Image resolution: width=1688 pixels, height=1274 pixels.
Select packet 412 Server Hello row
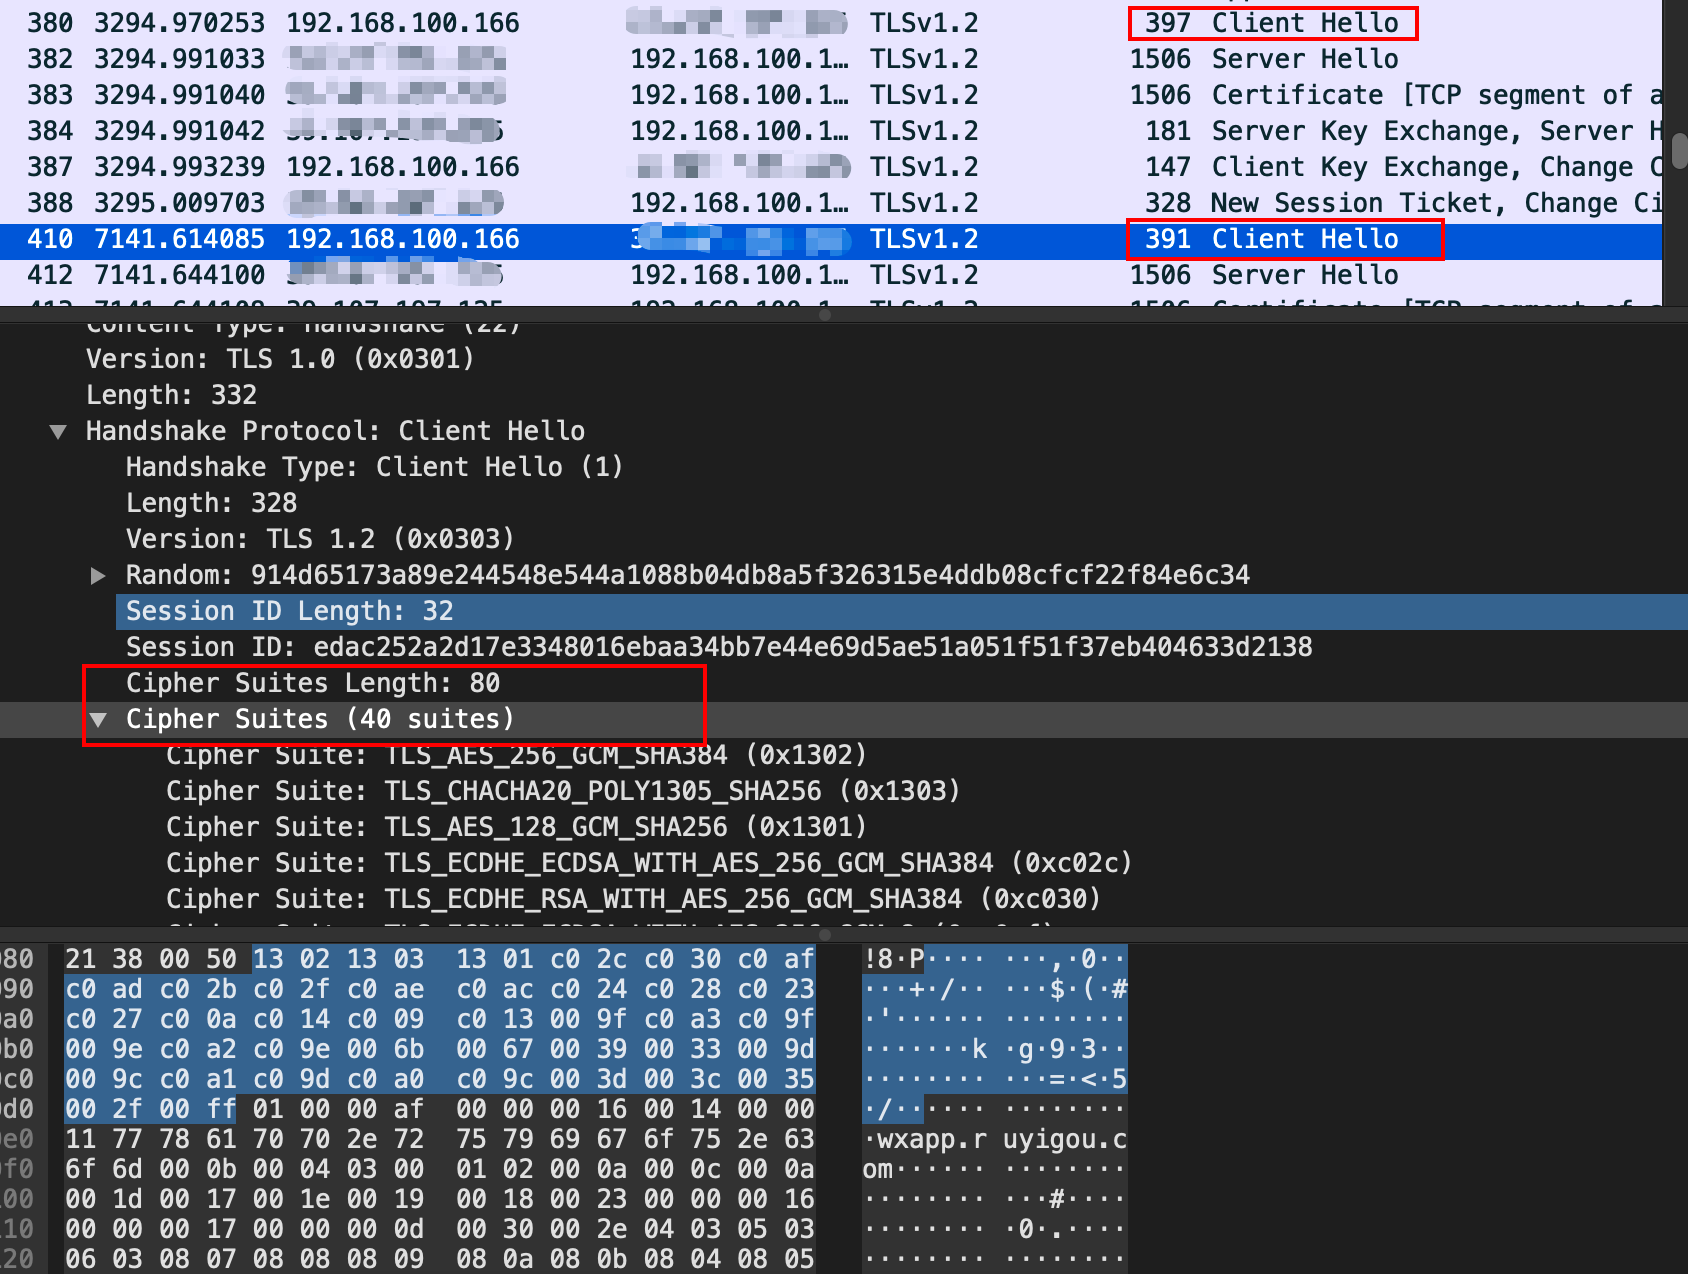700,275
